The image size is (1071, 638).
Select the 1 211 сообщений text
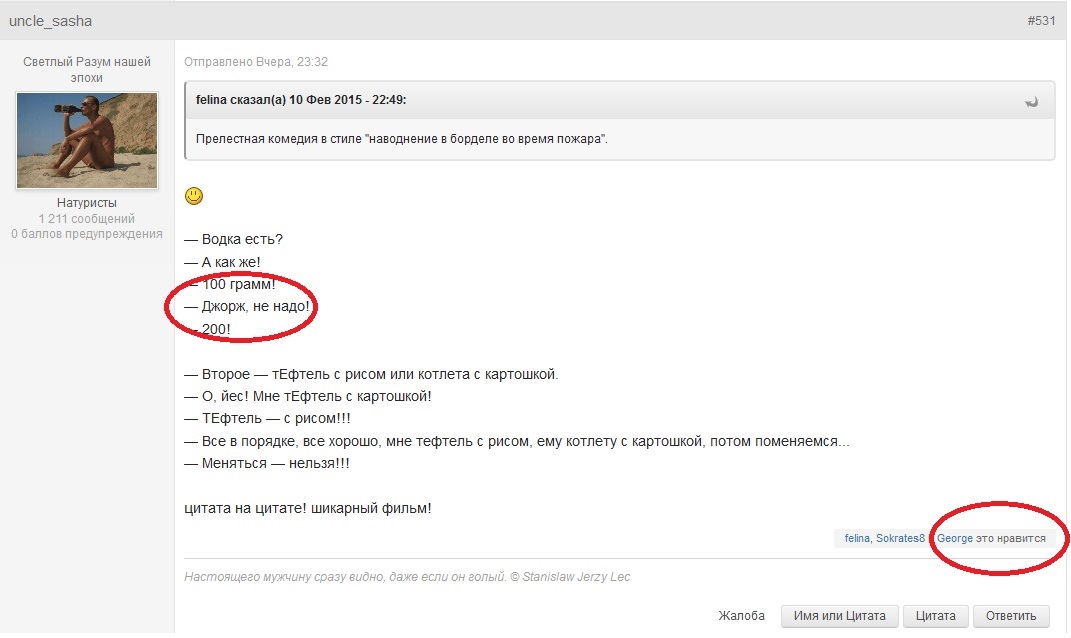[x=87, y=219]
